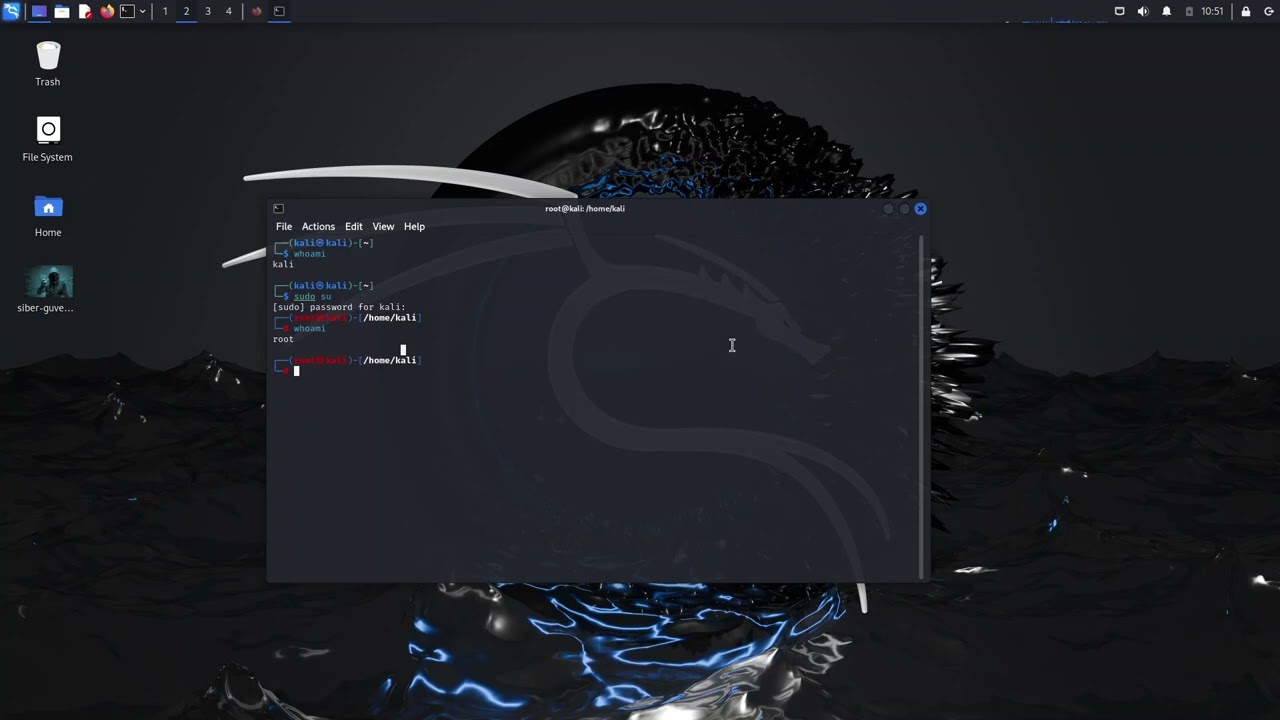The image size is (1280, 720).
Task: Click the '[sudo] password for kali:' line
Action: tap(339, 307)
